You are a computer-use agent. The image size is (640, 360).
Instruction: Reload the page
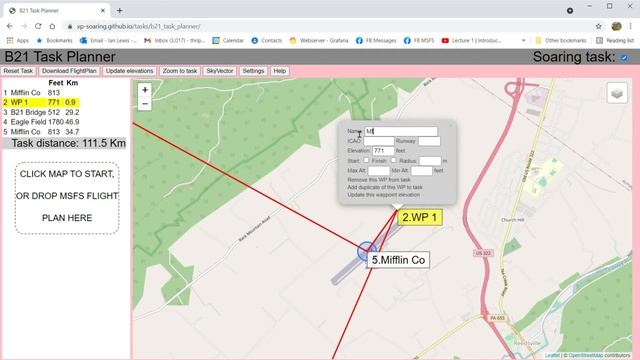tap(38, 26)
